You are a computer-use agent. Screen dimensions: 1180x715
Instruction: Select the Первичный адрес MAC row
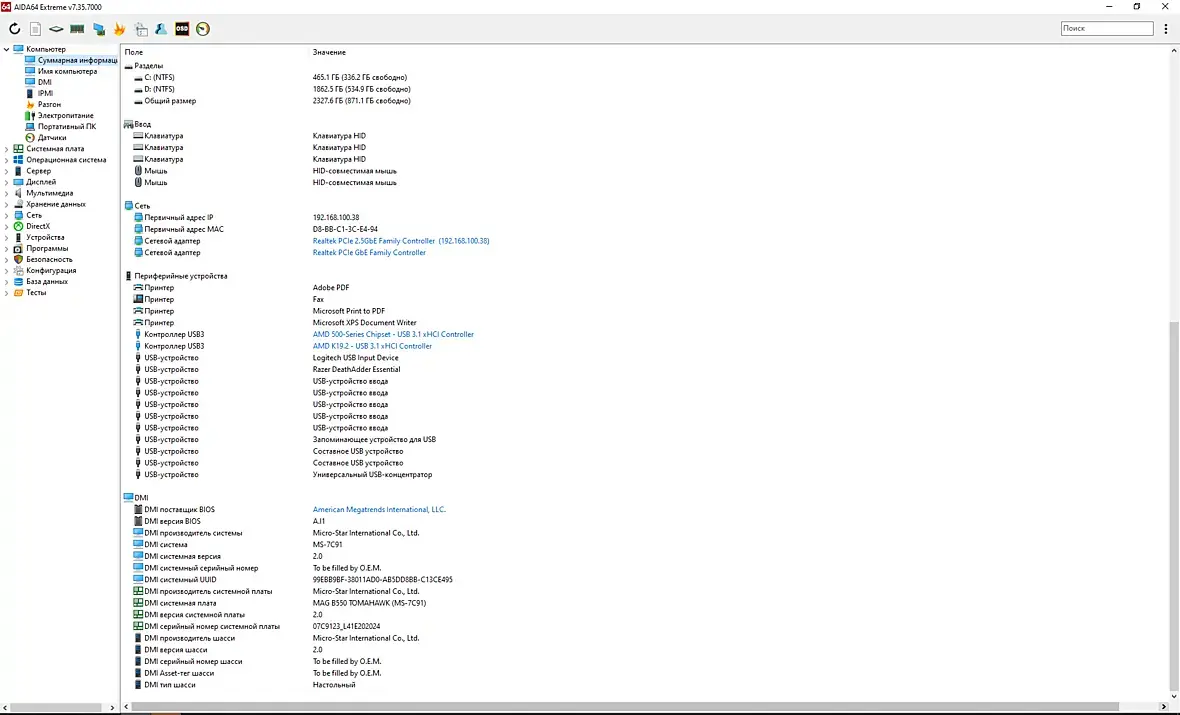coord(256,230)
